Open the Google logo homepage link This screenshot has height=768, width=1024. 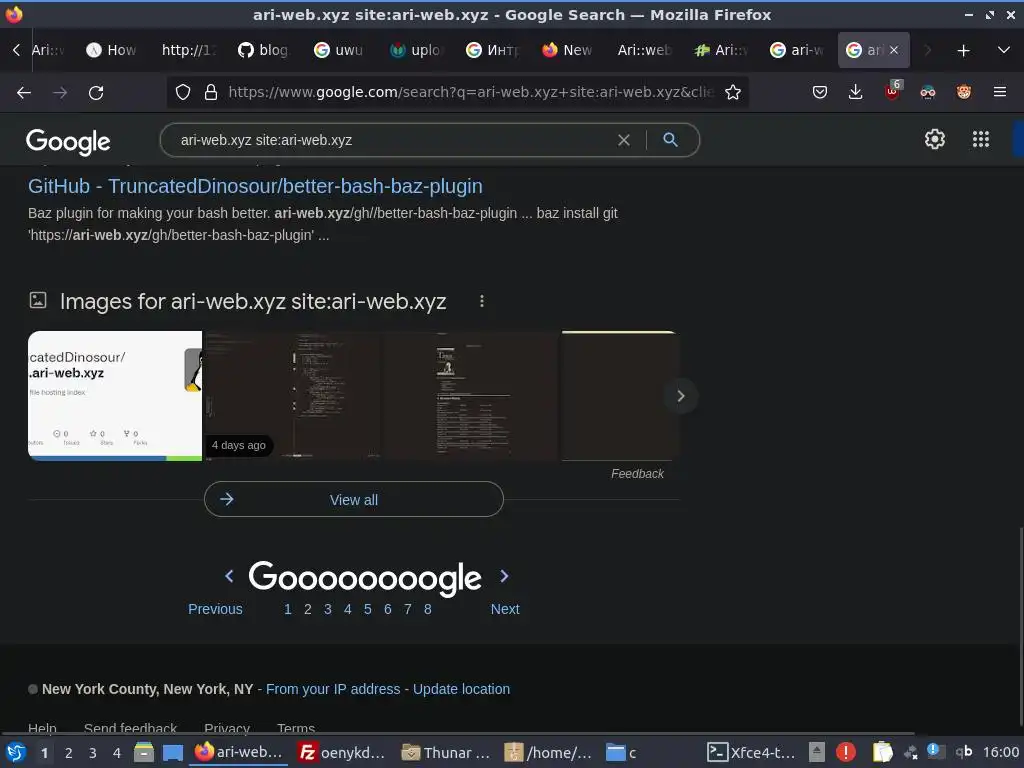point(68,141)
